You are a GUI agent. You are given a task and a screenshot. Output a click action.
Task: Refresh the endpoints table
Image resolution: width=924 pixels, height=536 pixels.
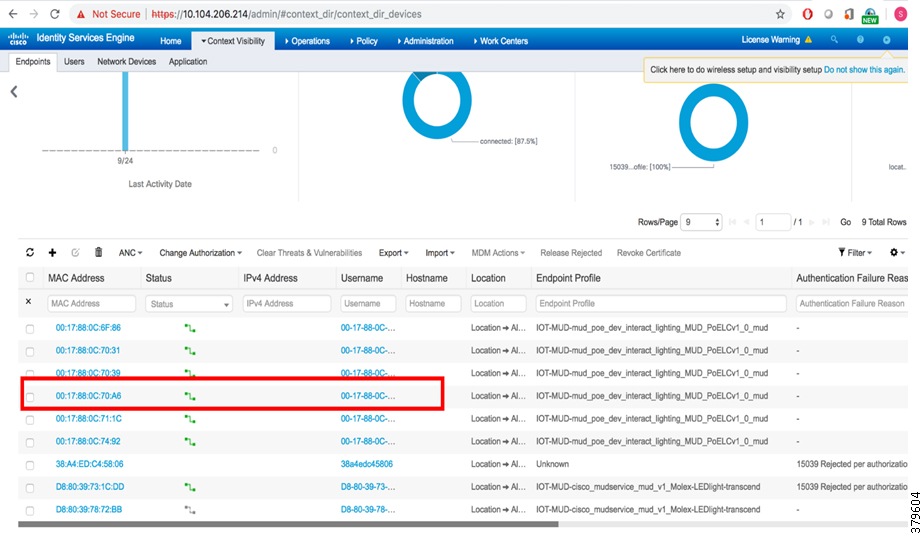(29, 252)
